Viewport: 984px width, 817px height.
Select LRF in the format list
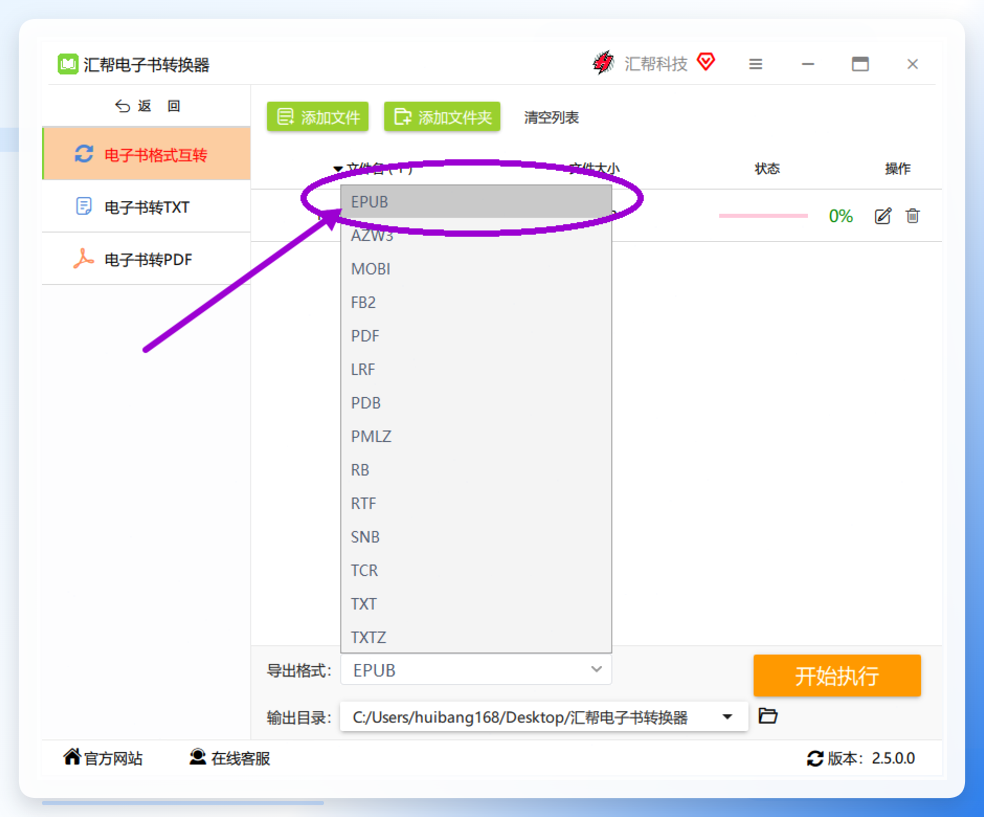coord(476,369)
